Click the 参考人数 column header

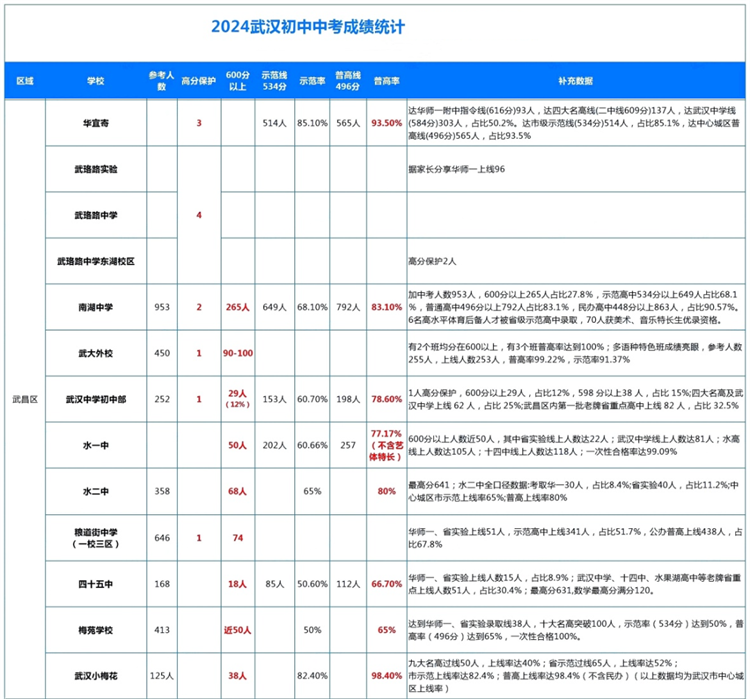(x=162, y=81)
